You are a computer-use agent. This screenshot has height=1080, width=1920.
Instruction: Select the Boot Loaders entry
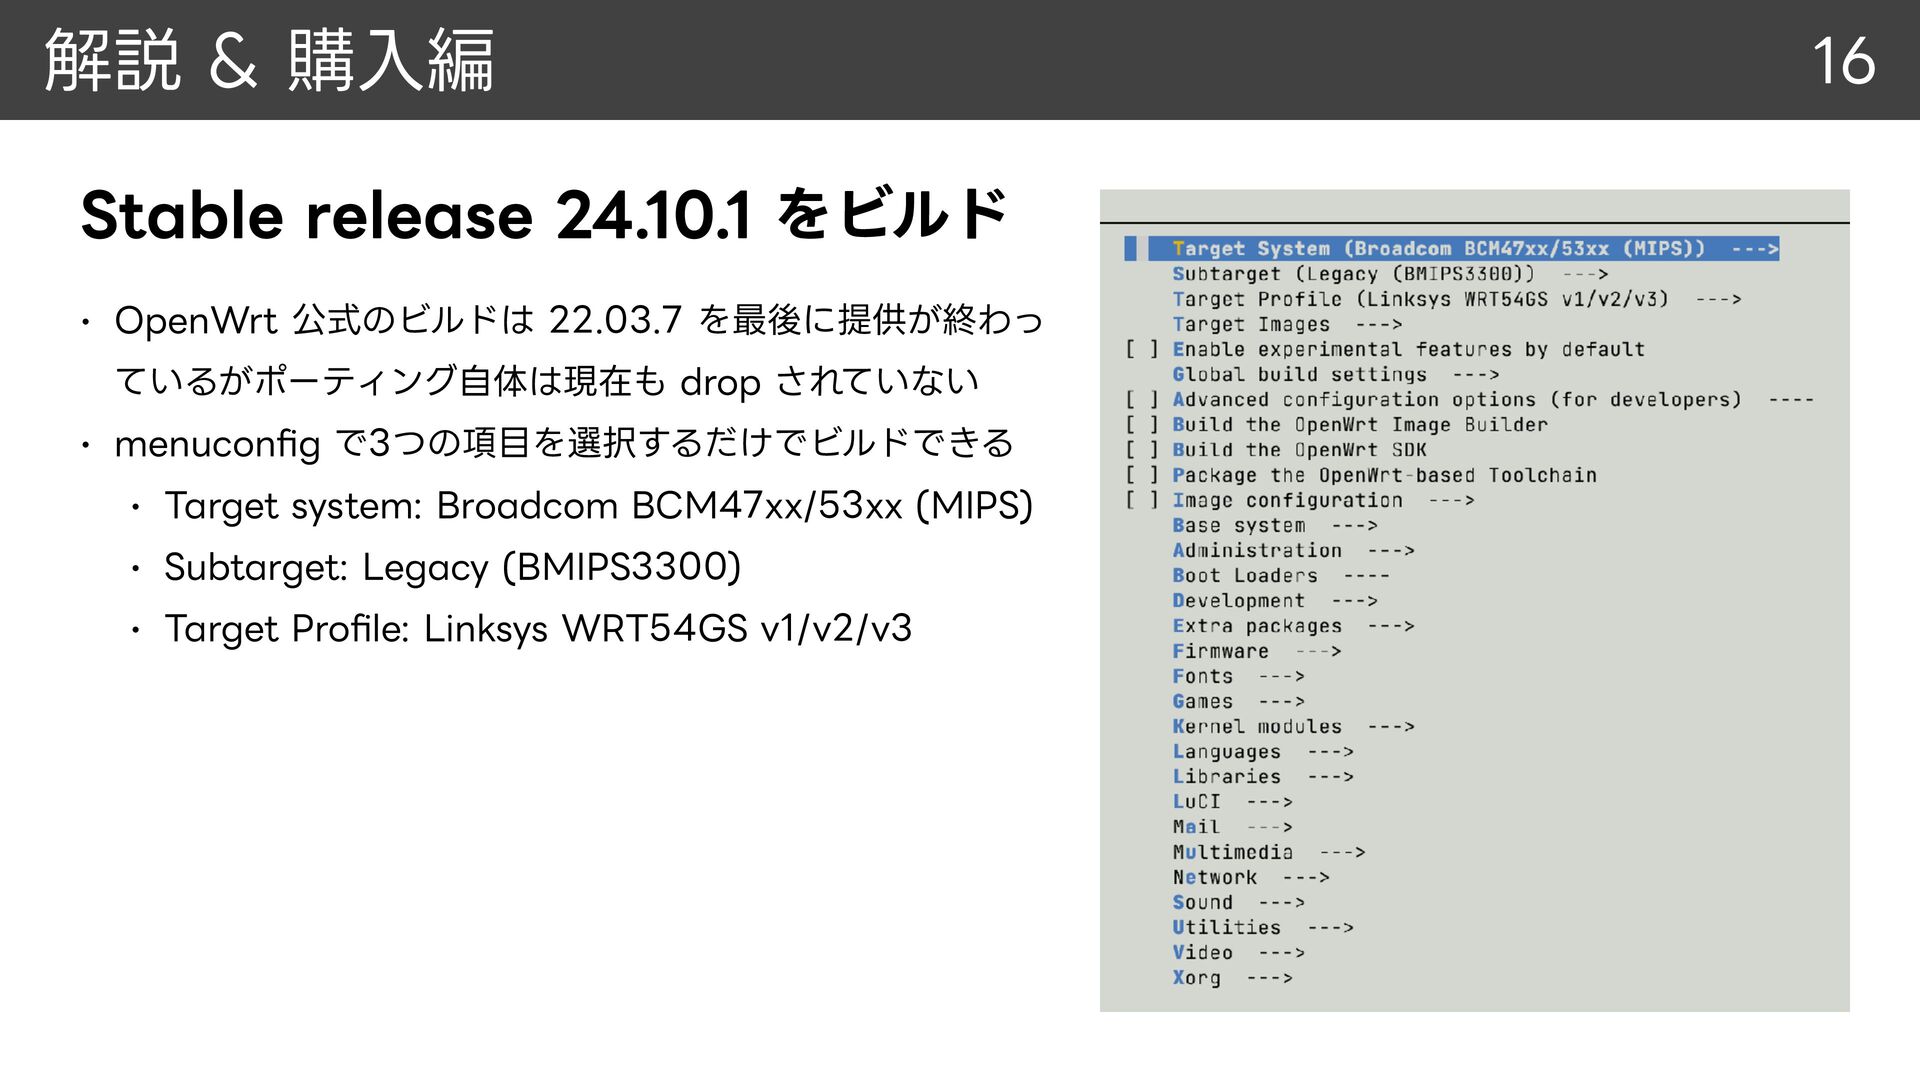[x=1281, y=575]
